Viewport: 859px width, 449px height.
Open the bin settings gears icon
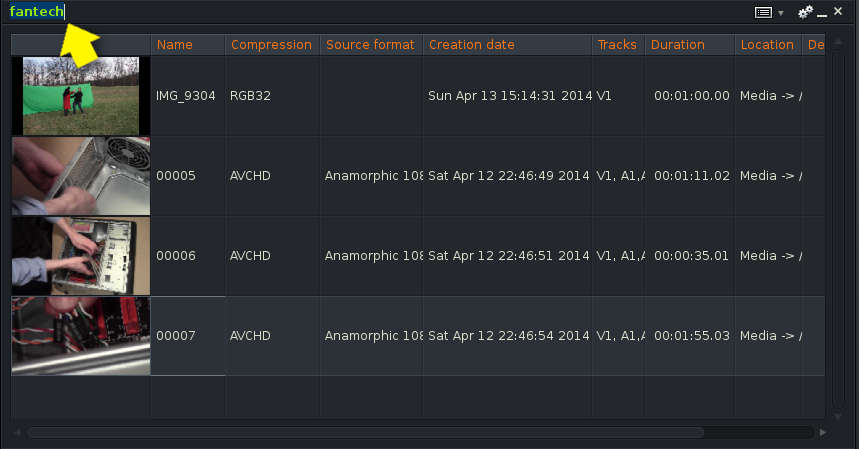pyautogui.click(x=805, y=12)
